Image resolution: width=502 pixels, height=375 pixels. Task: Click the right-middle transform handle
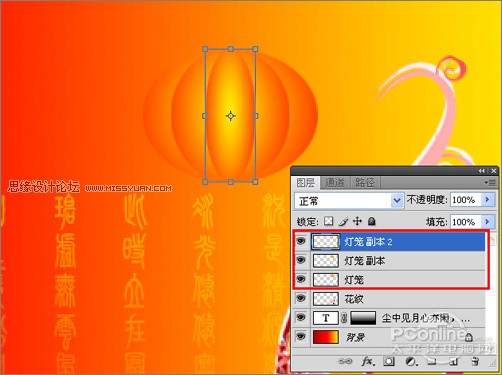(x=255, y=116)
